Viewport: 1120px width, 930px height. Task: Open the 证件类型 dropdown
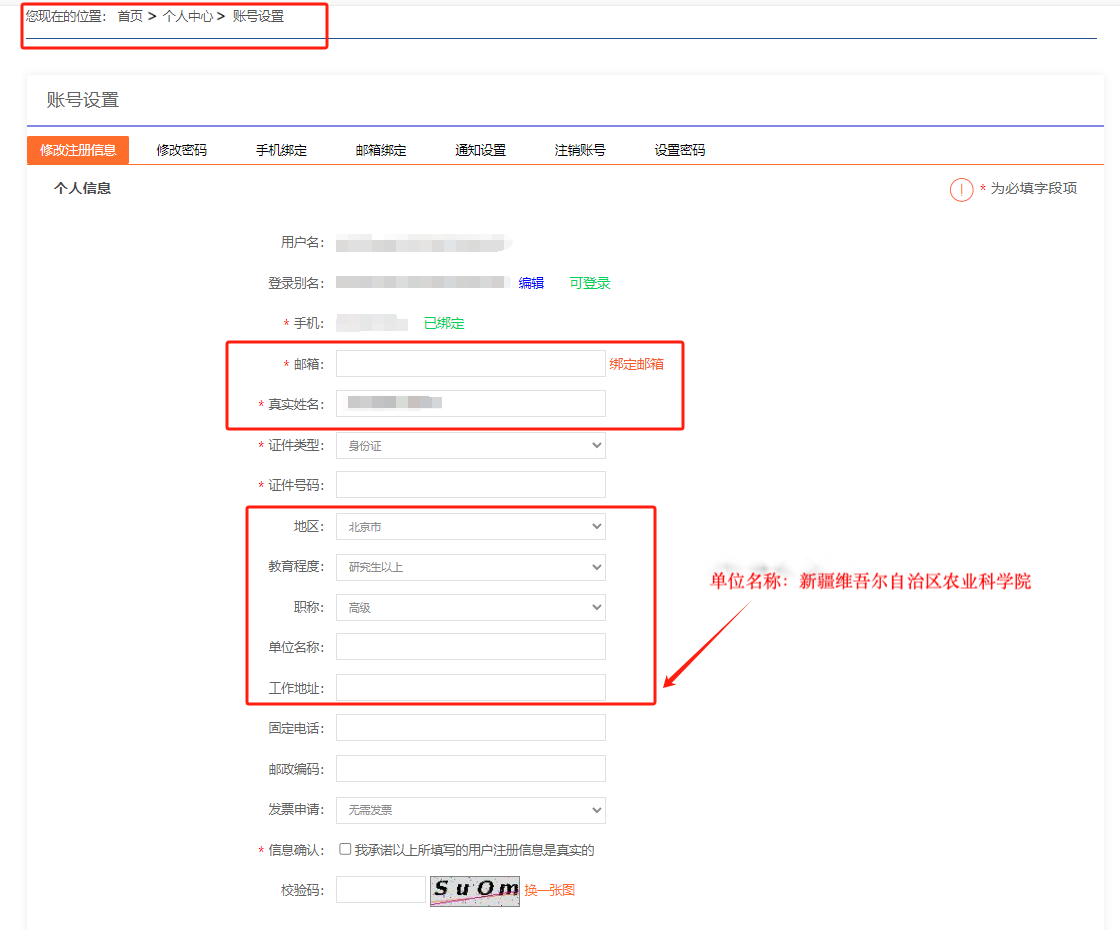coord(470,446)
